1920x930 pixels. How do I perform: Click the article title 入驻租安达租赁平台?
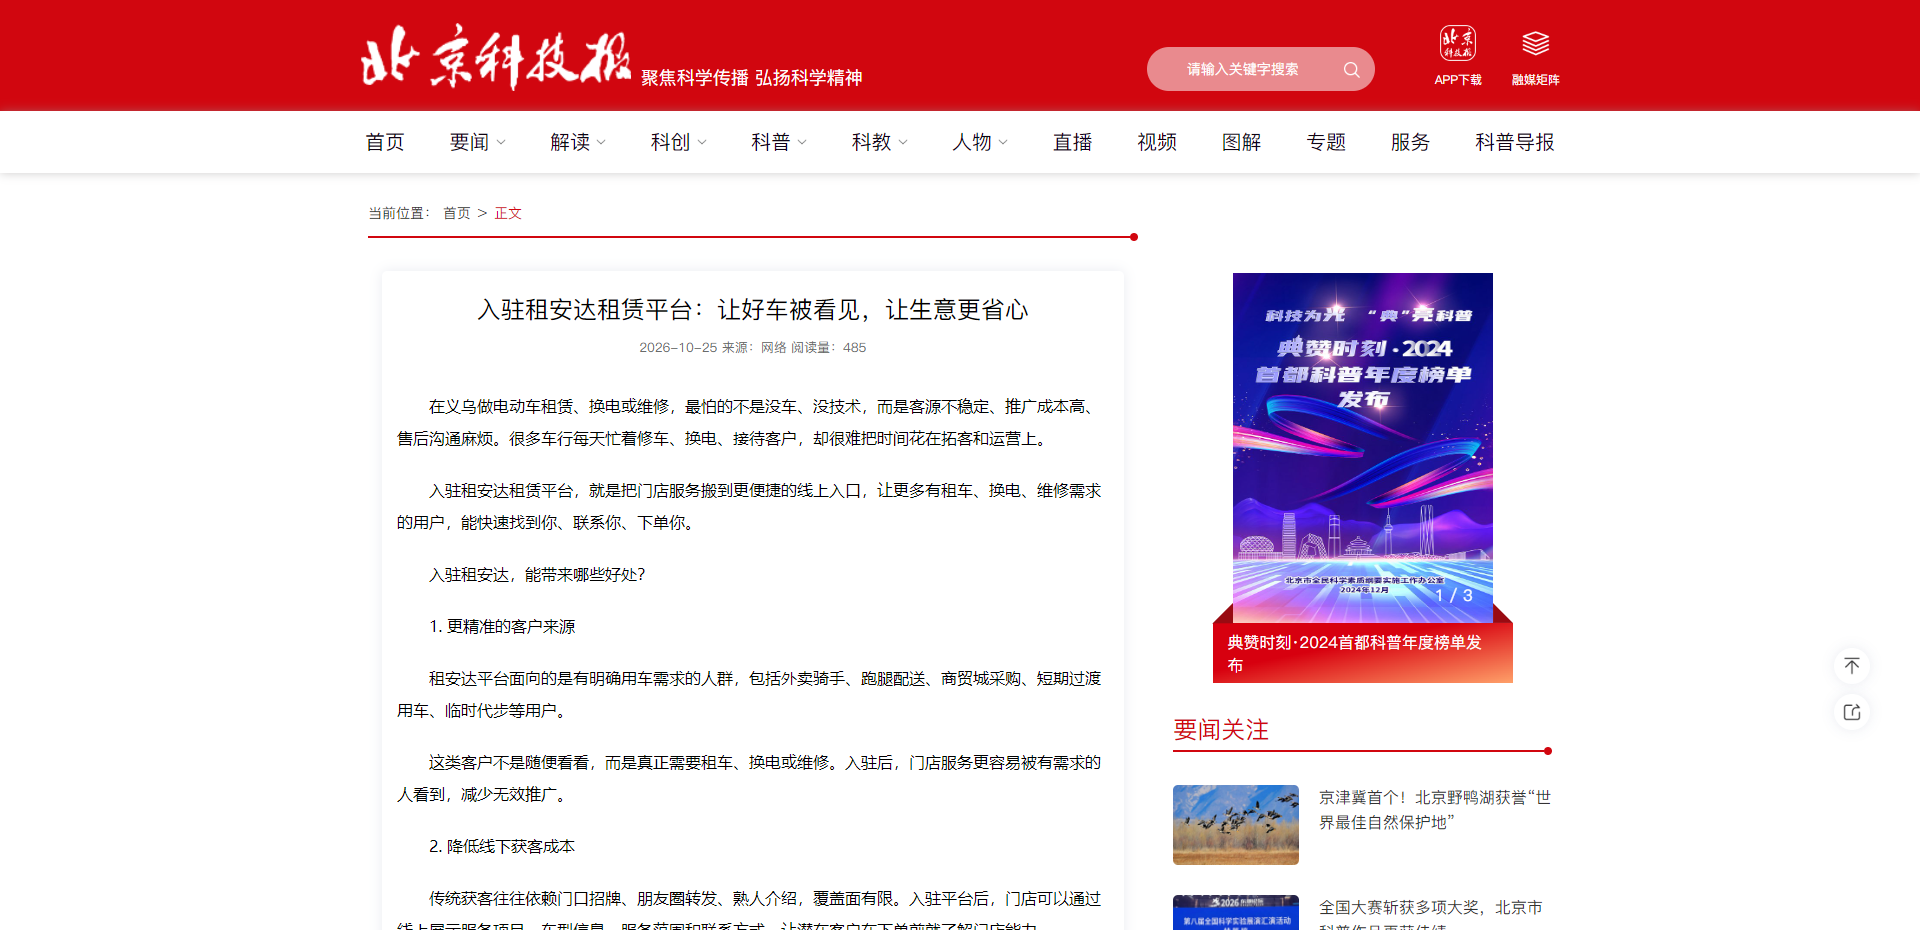click(x=753, y=310)
